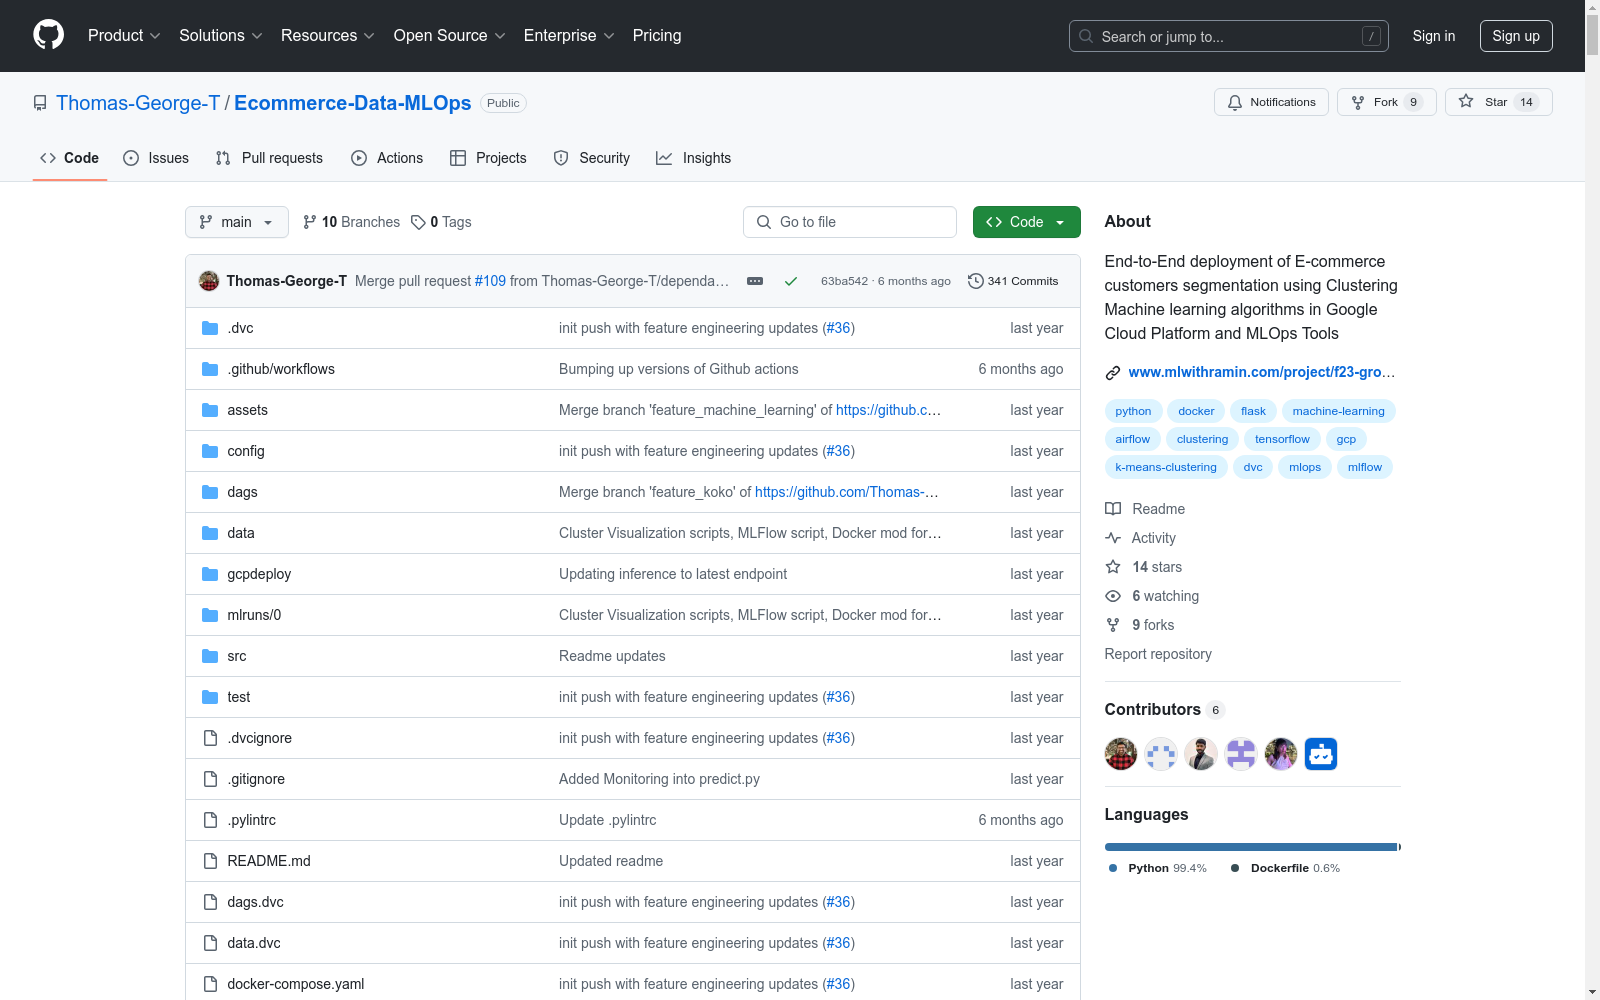
Task: Open the mlruns/0 folder
Action: (x=254, y=615)
